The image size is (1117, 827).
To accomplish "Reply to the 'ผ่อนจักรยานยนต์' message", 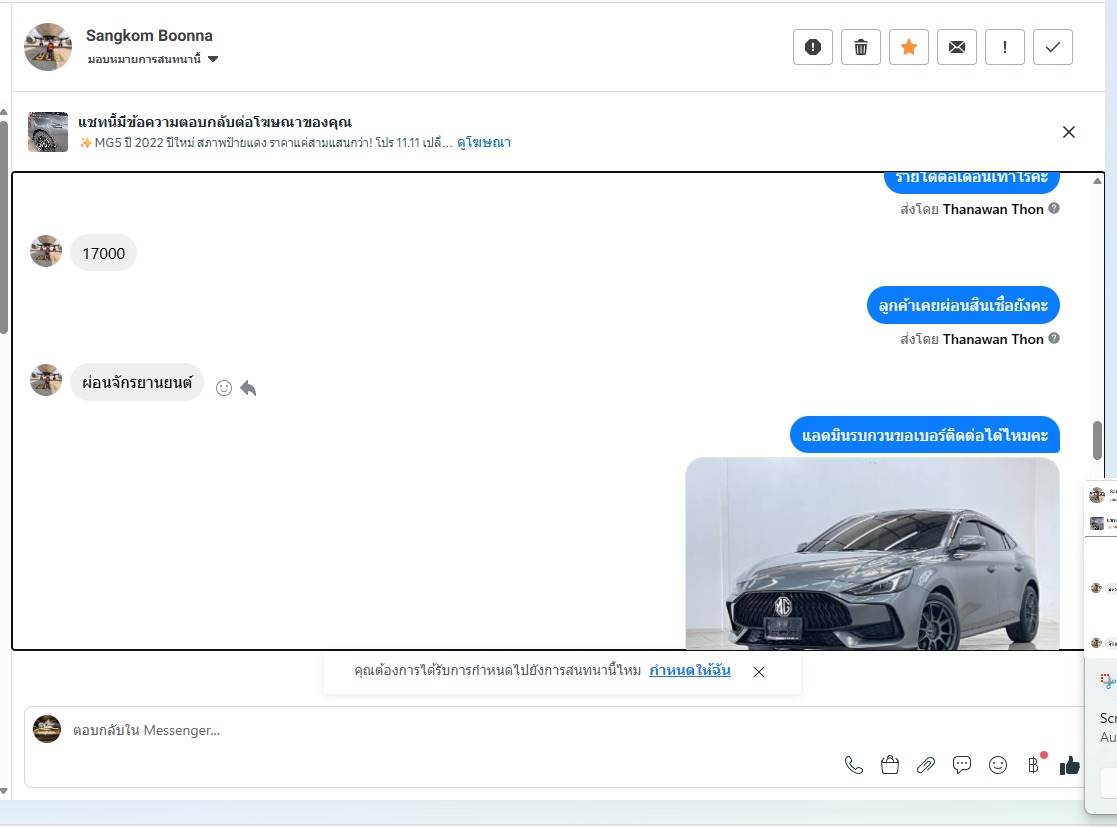I will click(x=248, y=388).
